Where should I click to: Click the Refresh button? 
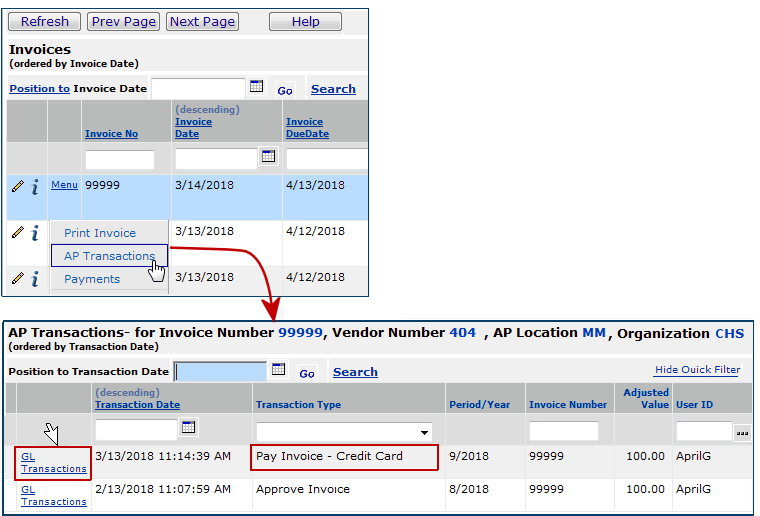45,21
